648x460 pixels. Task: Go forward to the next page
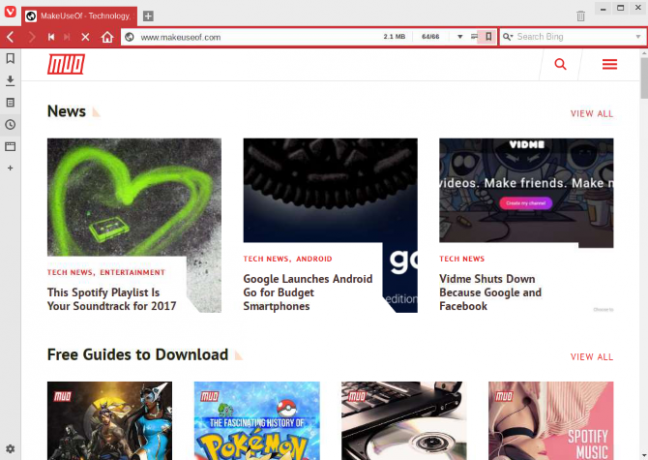[x=31, y=37]
